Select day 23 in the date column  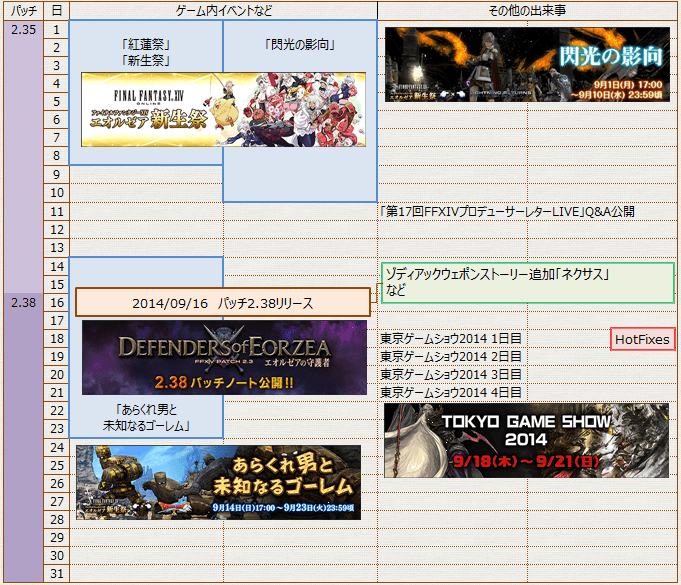pyautogui.click(x=56, y=429)
